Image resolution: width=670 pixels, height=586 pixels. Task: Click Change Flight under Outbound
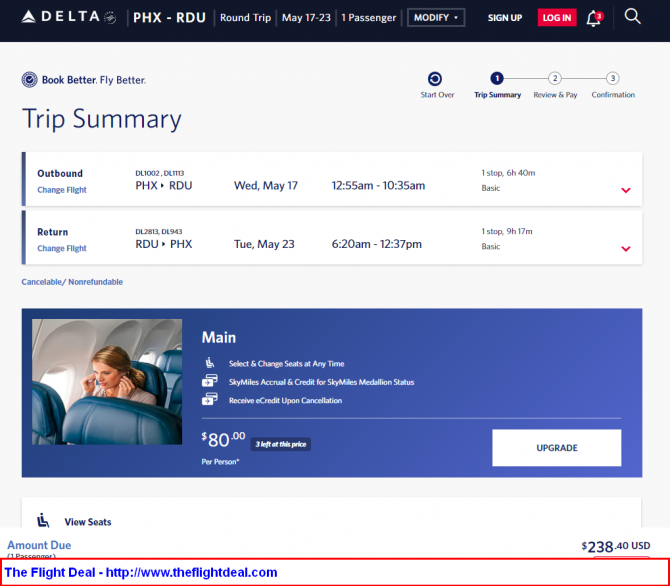[62, 190]
